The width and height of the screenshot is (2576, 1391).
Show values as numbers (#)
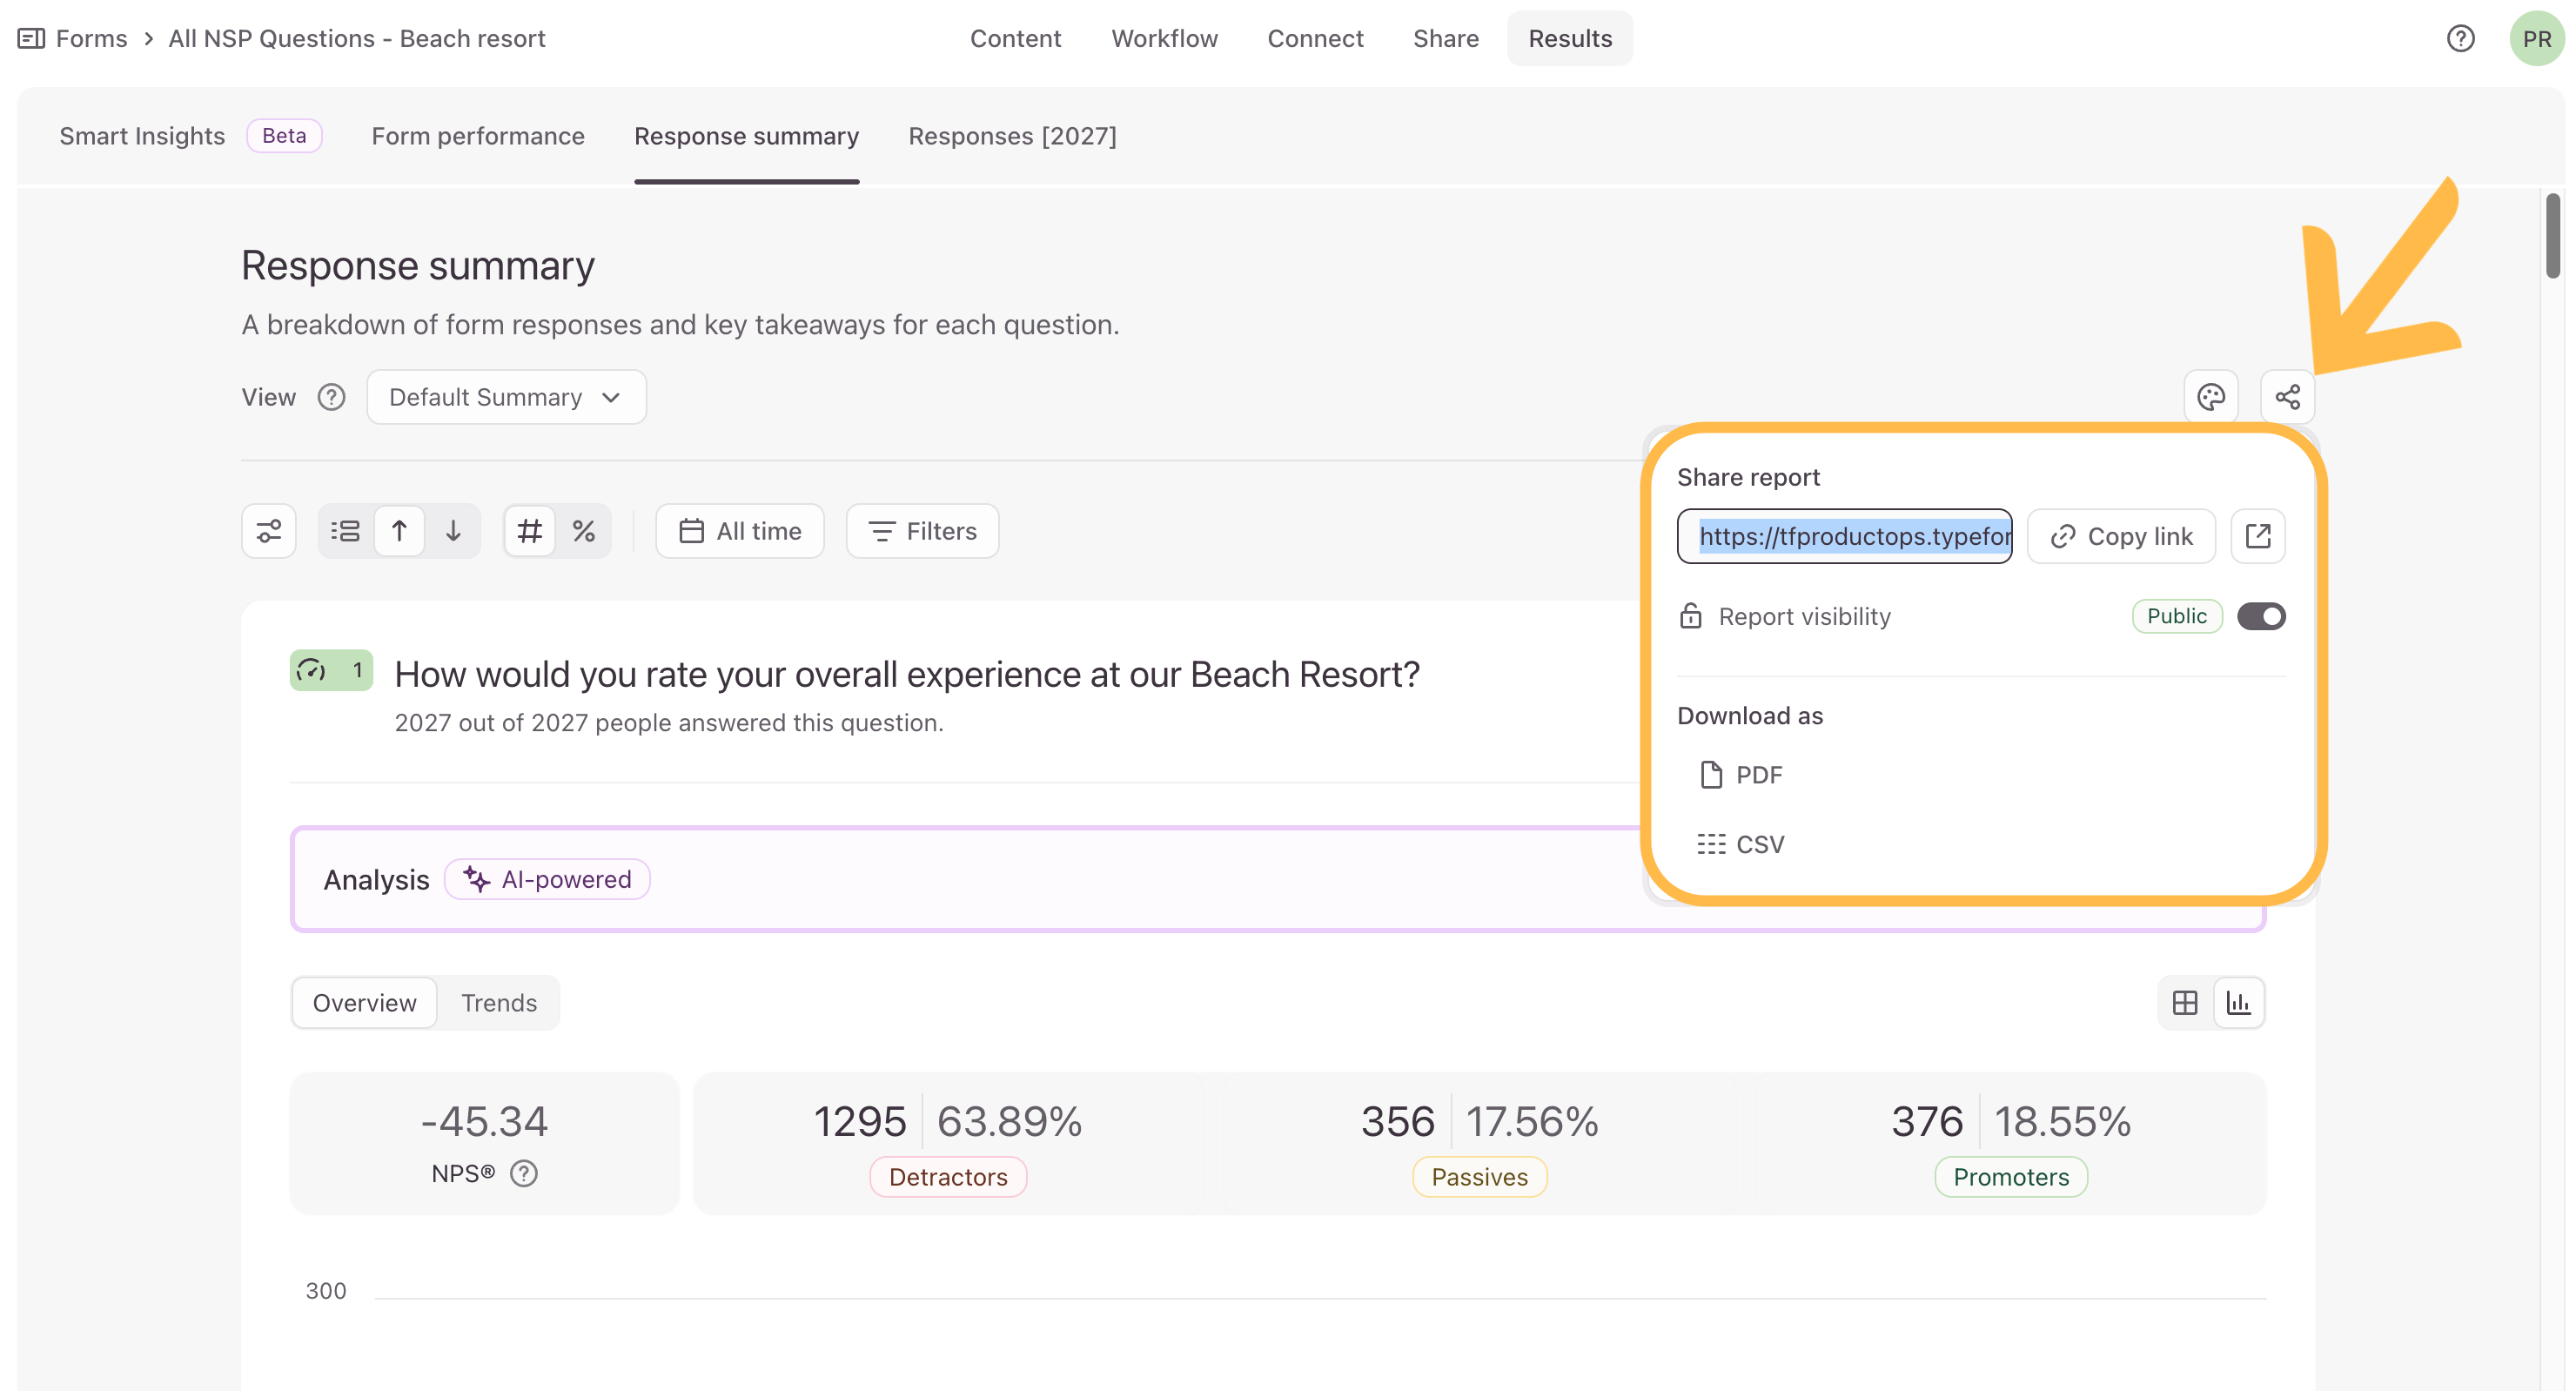click(x=530, y=531)
